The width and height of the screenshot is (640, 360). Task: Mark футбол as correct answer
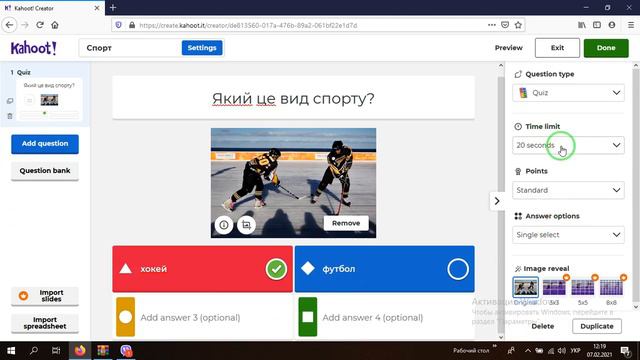458,269
